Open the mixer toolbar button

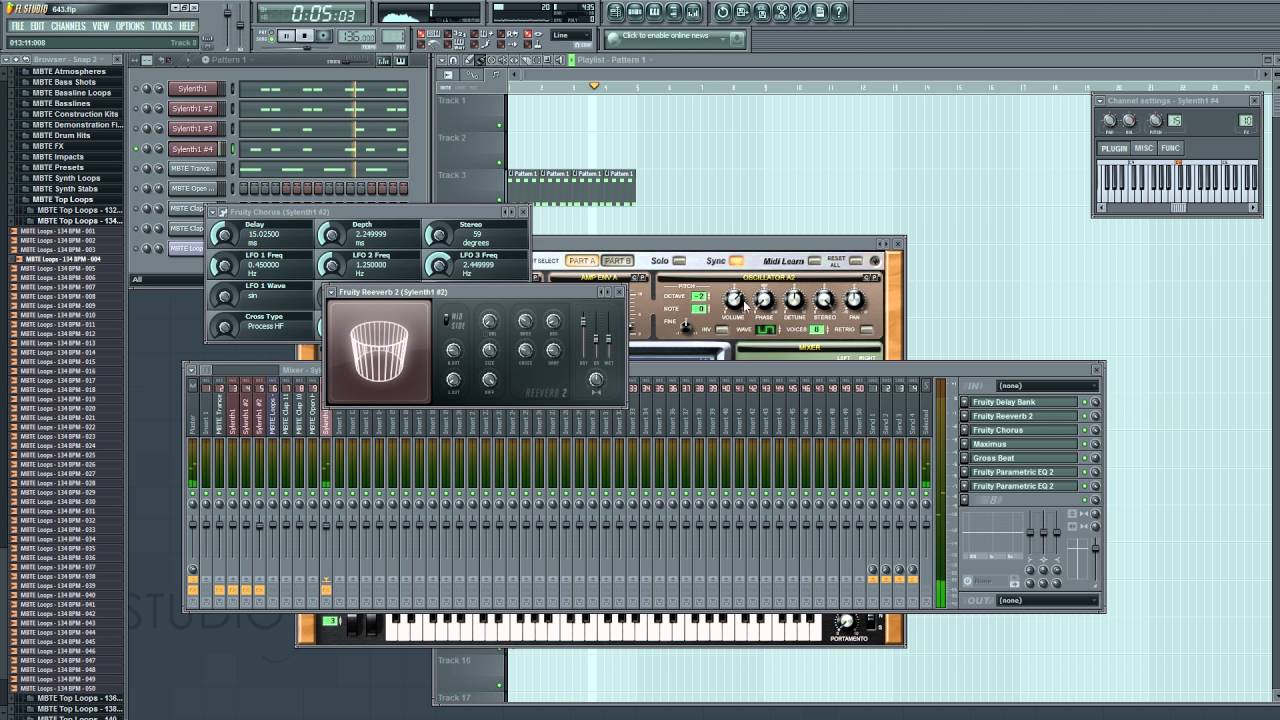[x=692, y=12]
